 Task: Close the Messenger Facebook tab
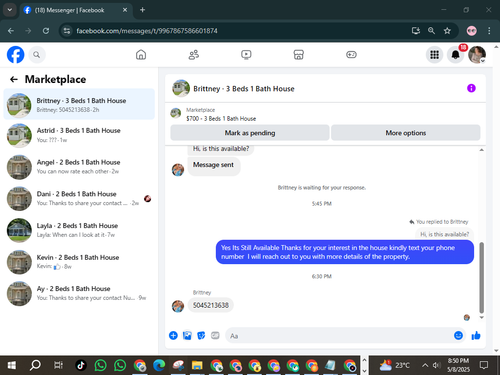(x=125, y=10)
